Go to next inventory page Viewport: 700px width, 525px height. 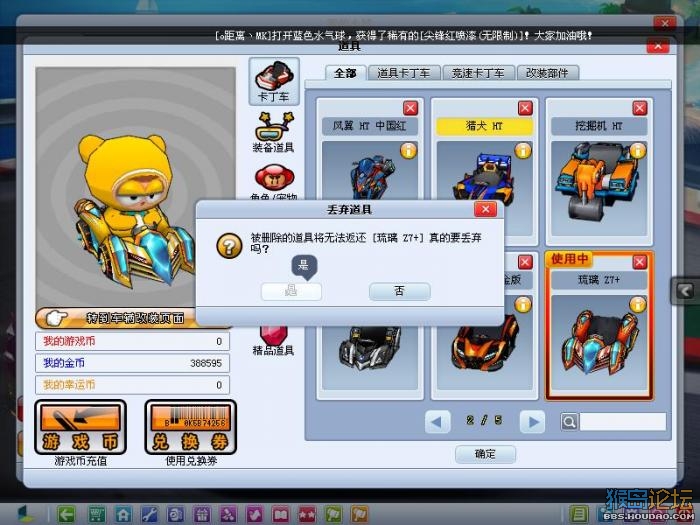point(532,421)
